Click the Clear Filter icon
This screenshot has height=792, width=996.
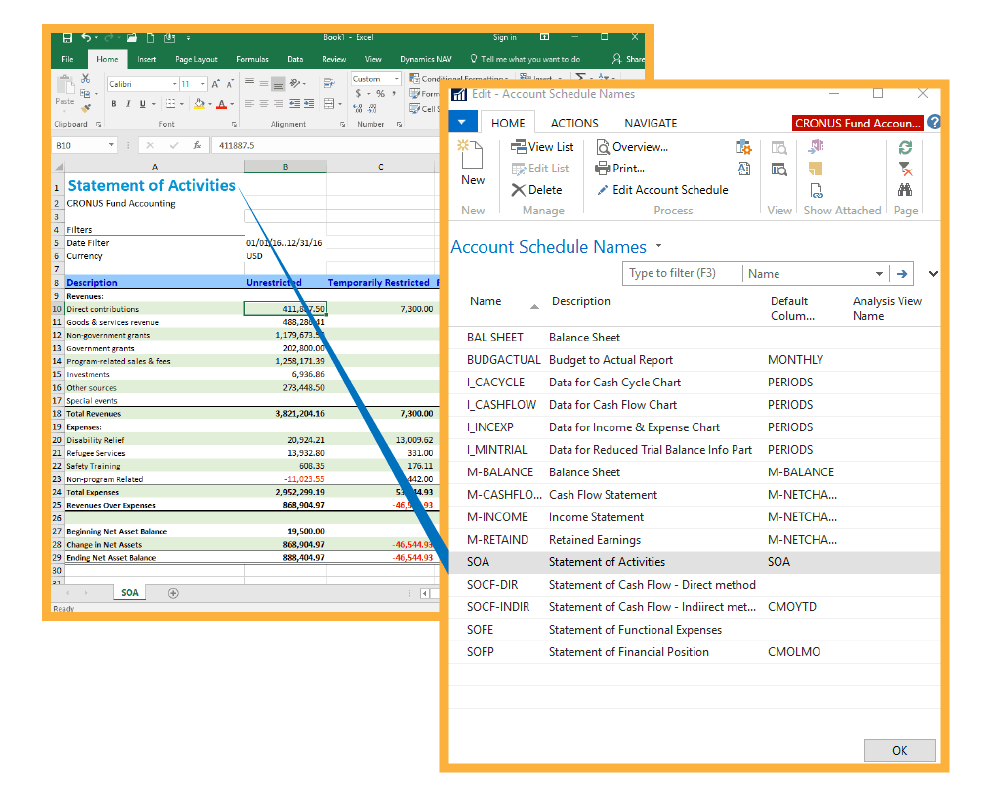coord(905,168)
